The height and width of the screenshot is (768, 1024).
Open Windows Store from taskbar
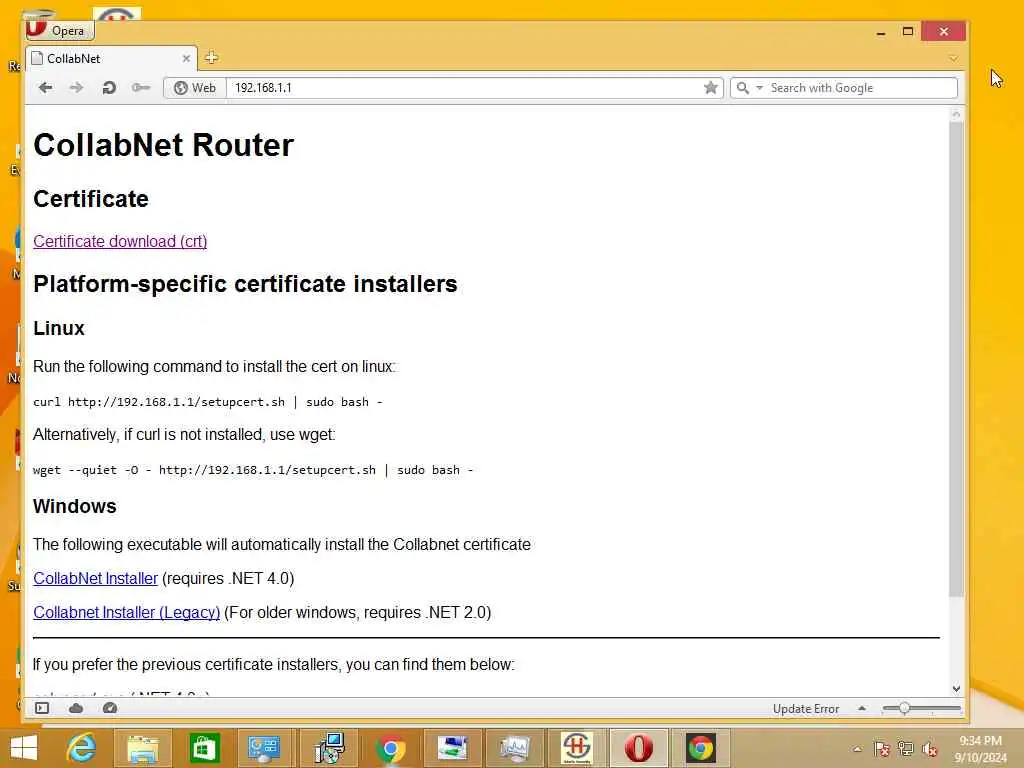[204, 748]
